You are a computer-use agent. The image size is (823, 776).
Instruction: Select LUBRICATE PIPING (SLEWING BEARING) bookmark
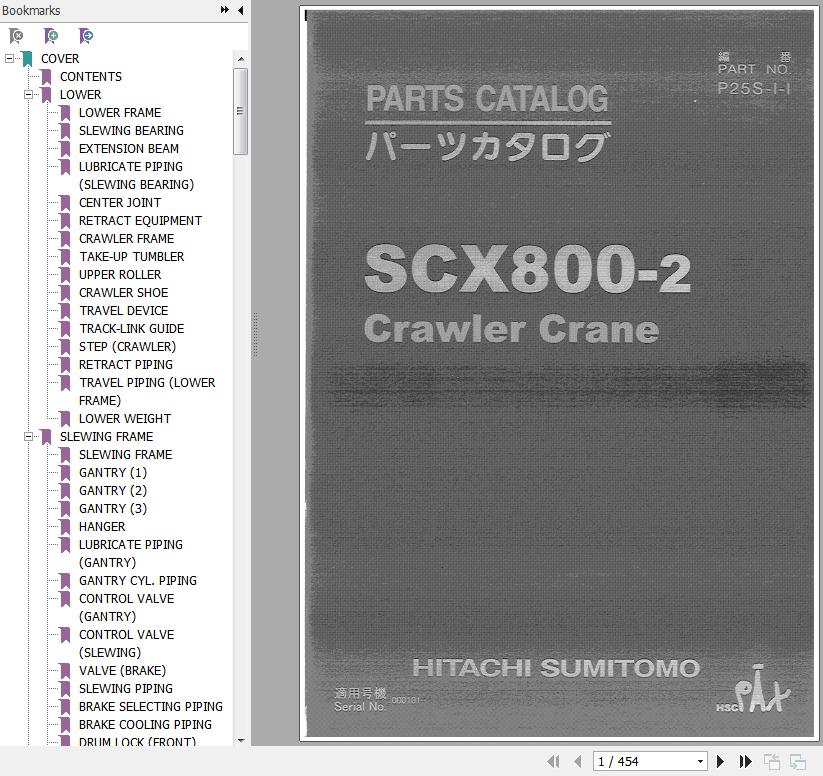pyautogui.click(x=136, y=176)
